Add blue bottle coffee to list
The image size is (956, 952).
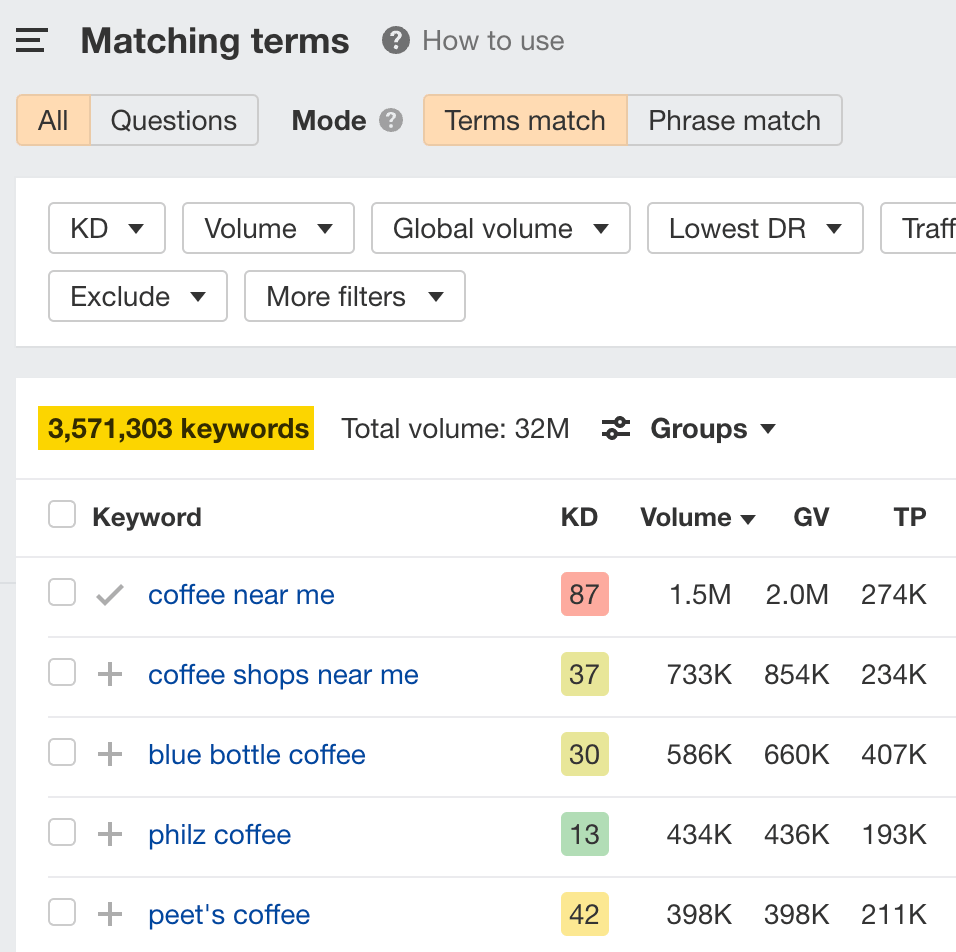coord(110,754)
